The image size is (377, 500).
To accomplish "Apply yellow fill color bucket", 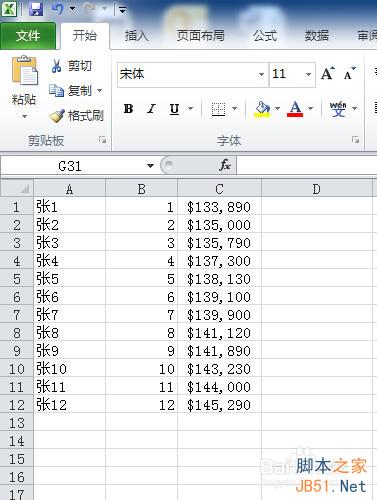I will pos(262,109).
